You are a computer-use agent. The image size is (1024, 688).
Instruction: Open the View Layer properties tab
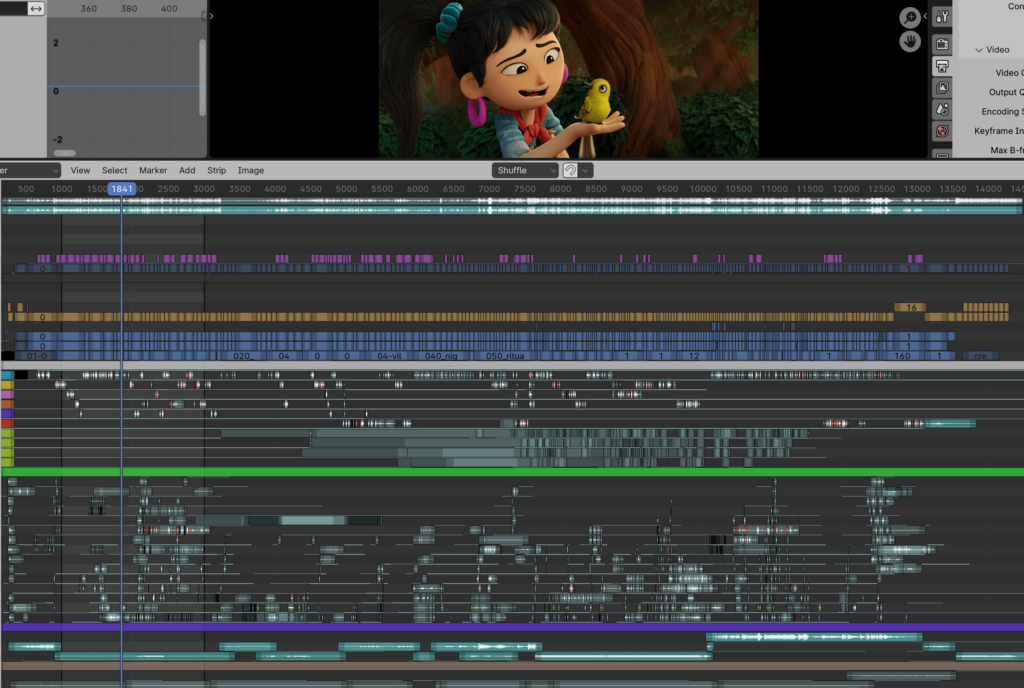[941, 87]
